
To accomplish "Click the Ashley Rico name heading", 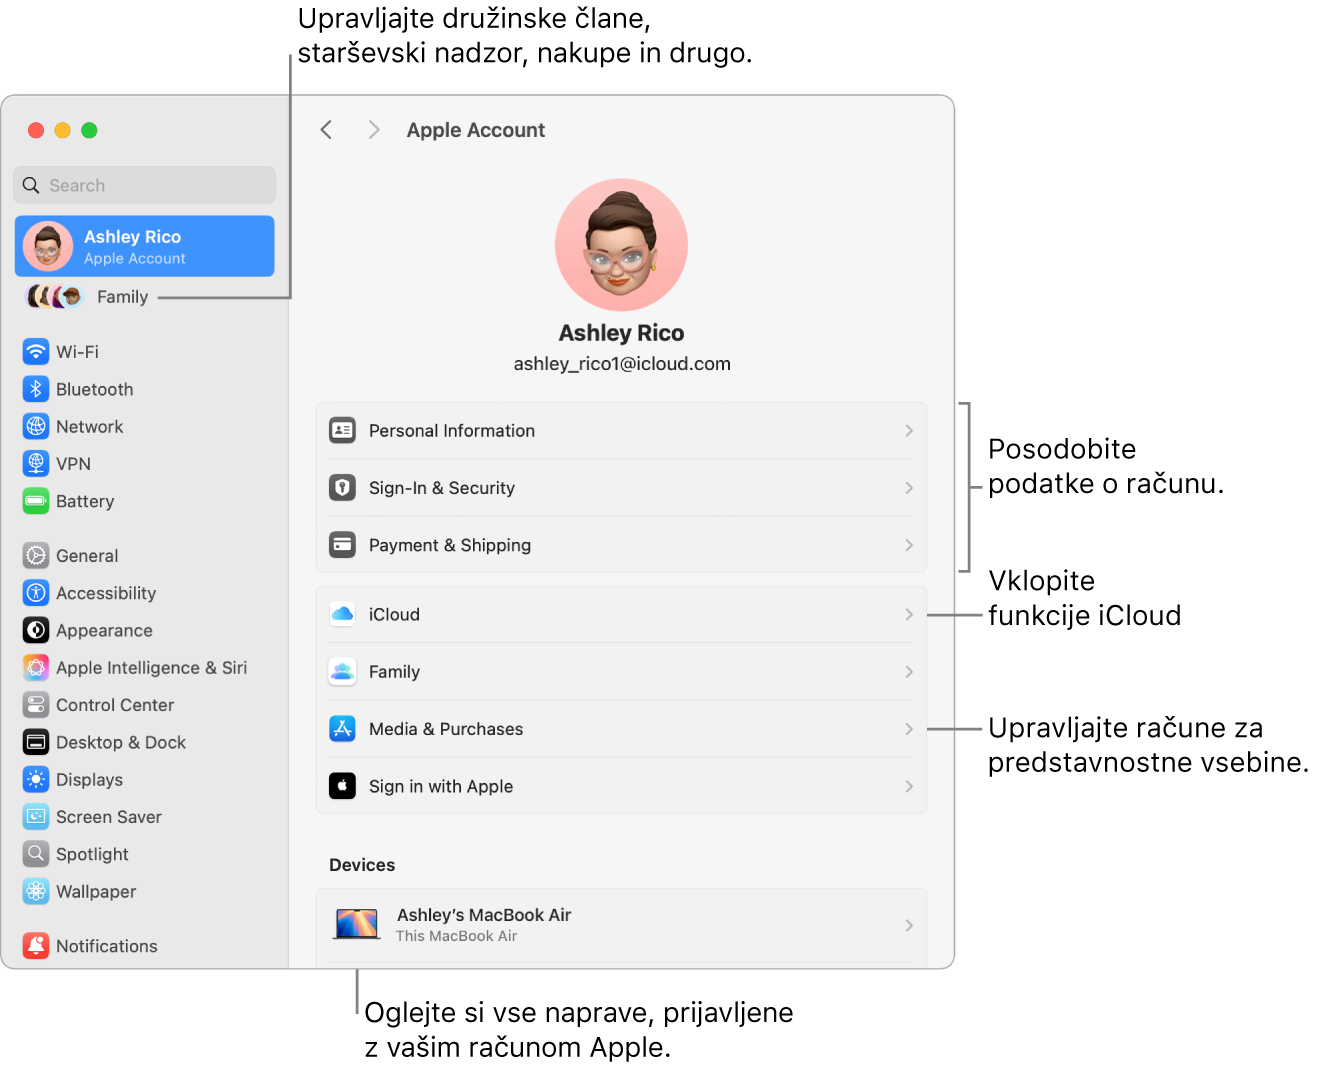I will [621, 333].
